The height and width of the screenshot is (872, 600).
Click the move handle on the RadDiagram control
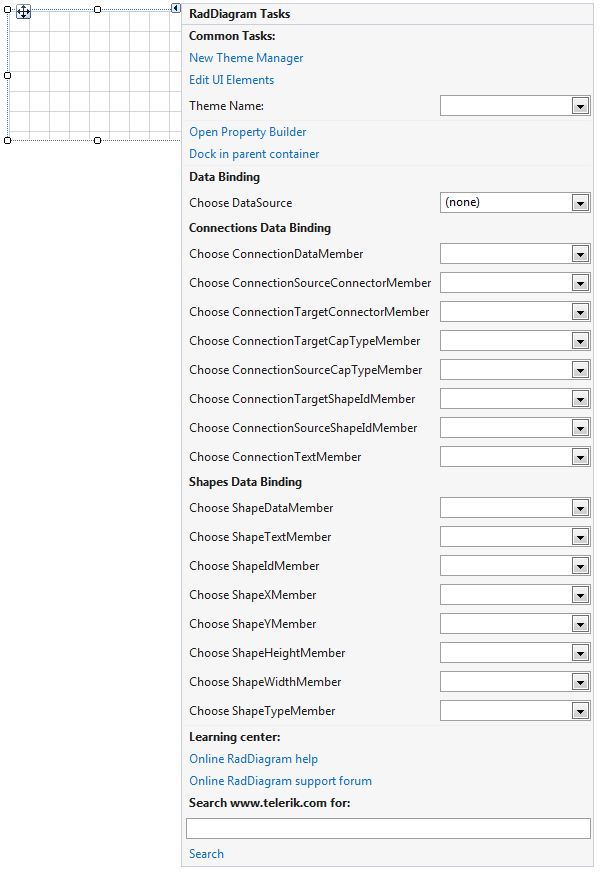pos(23,12)
